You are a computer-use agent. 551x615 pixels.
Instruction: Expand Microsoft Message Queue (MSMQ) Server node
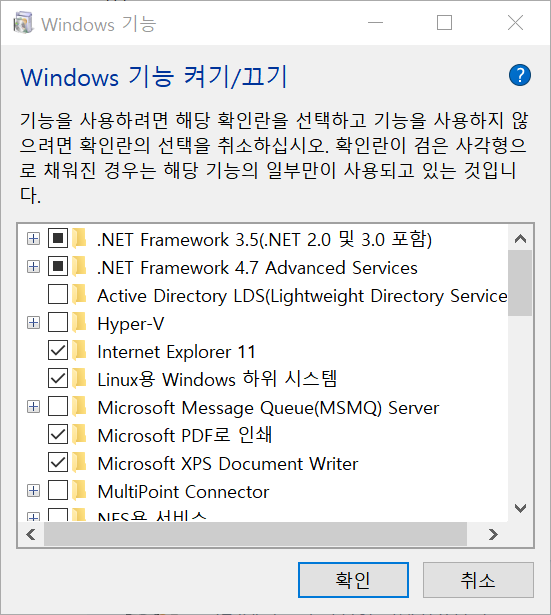click(x=33, y=407)
